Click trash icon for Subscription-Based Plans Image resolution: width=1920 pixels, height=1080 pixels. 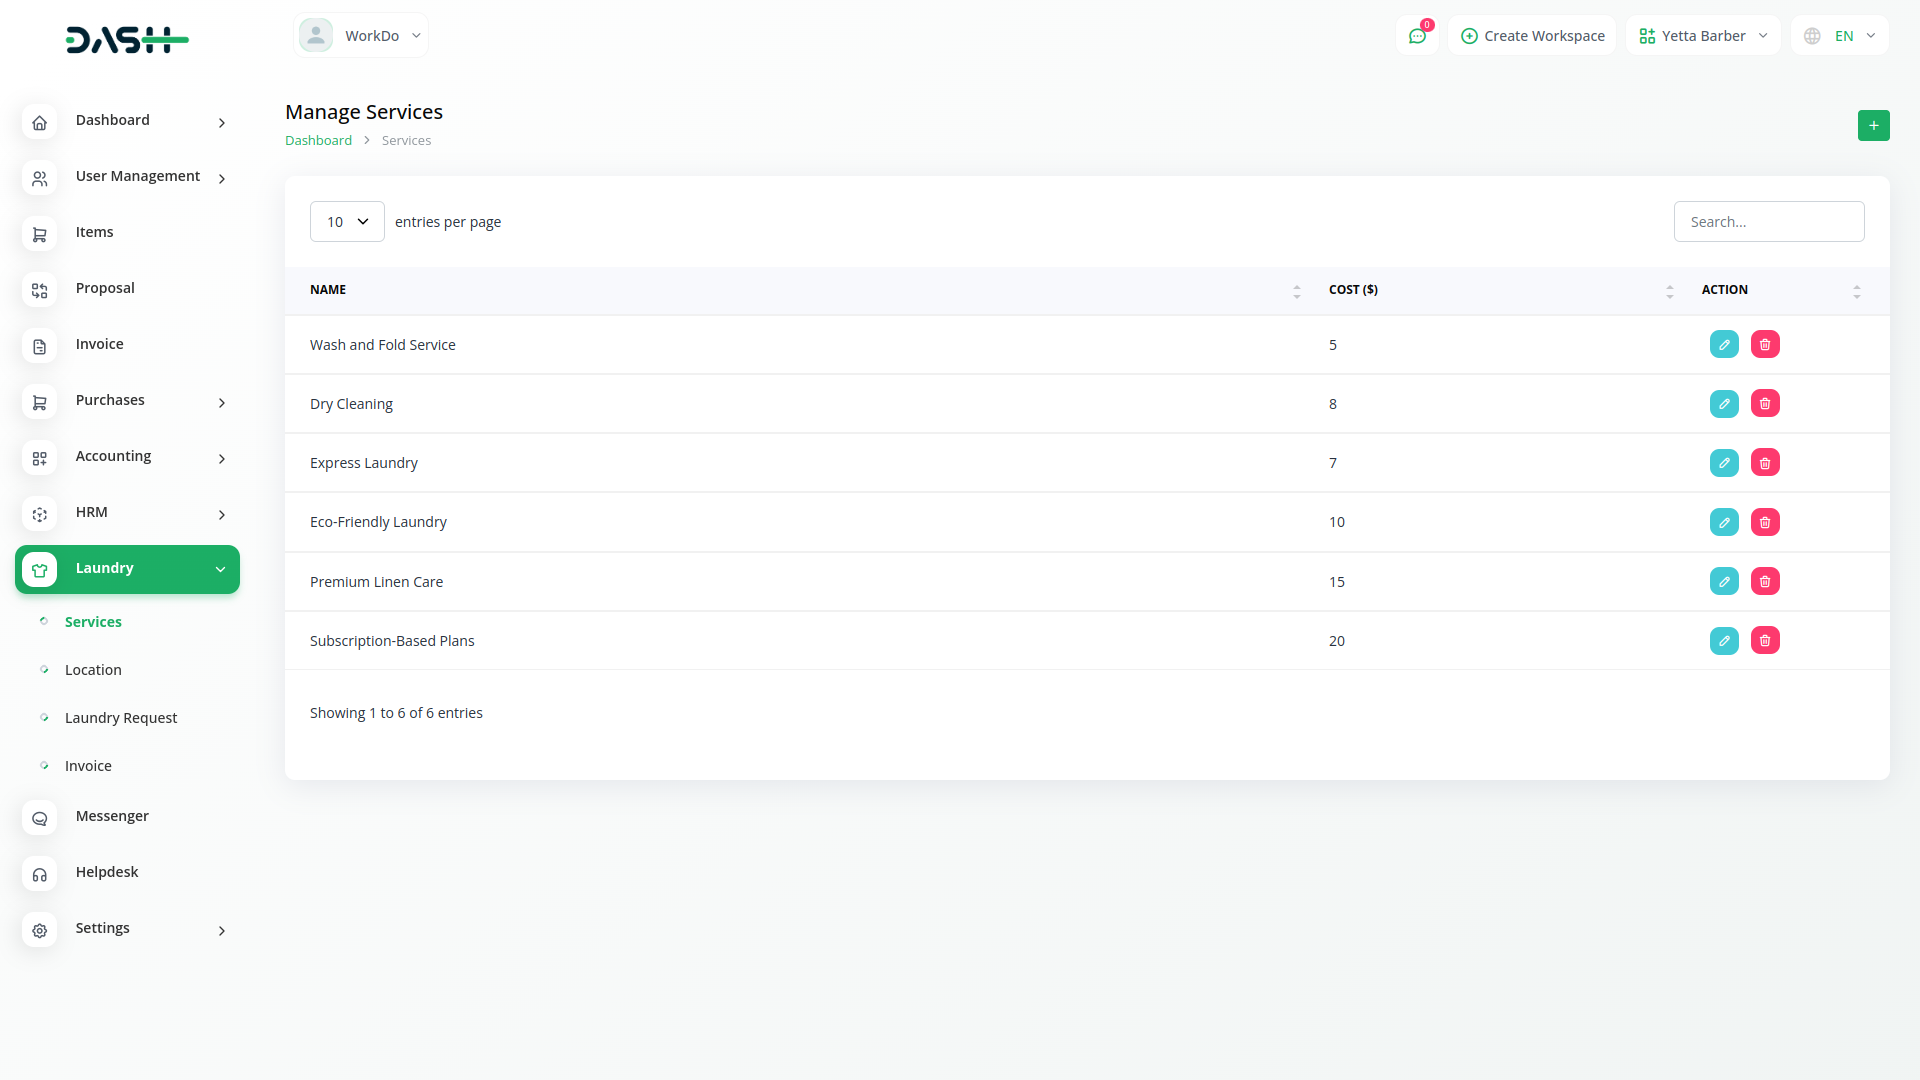click(1765, 641)
